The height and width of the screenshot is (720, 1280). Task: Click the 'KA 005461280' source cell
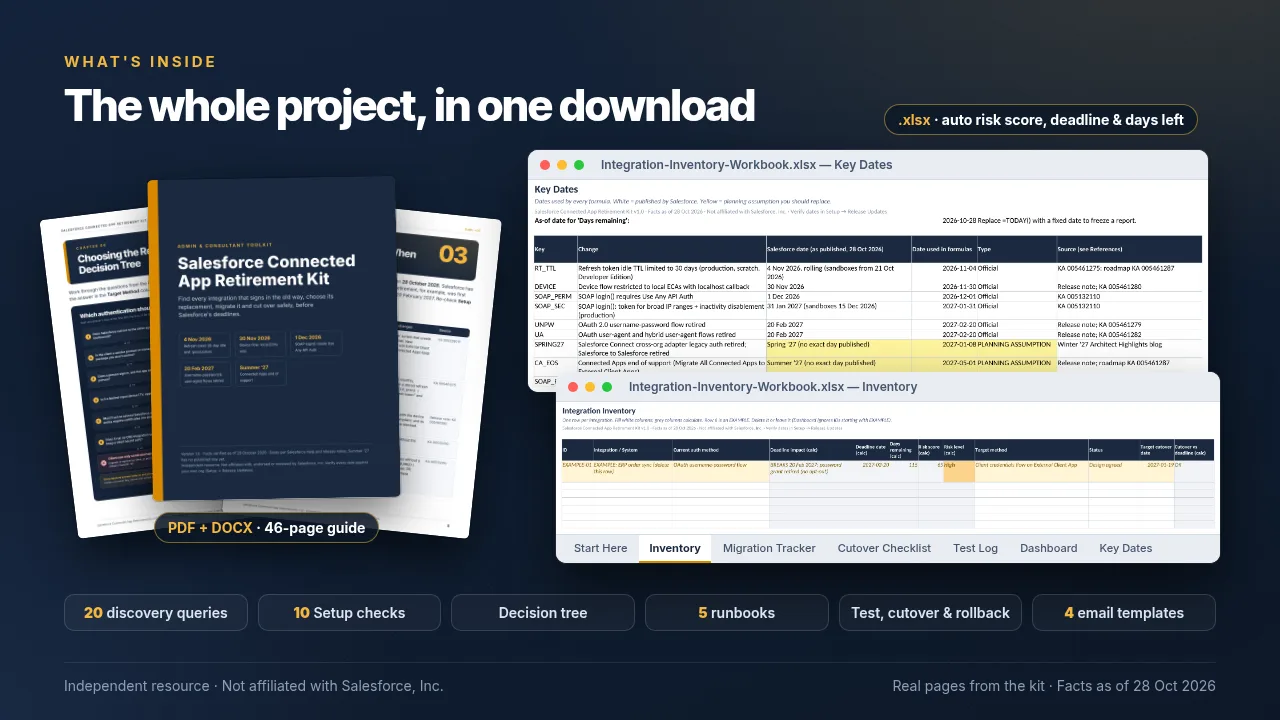[x=1129, y=286]
